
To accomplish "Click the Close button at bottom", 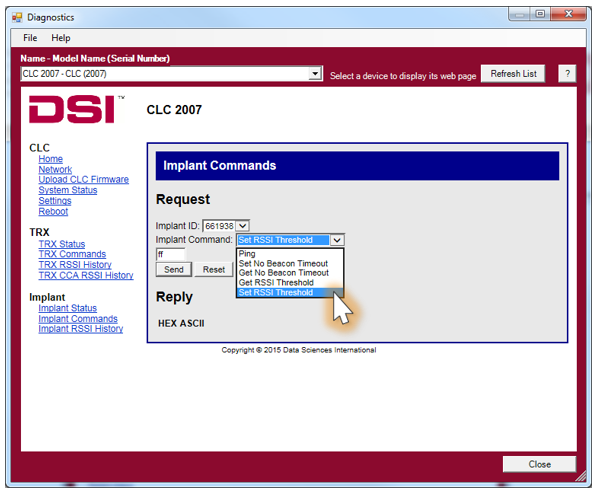I will (x=539, y=464).
